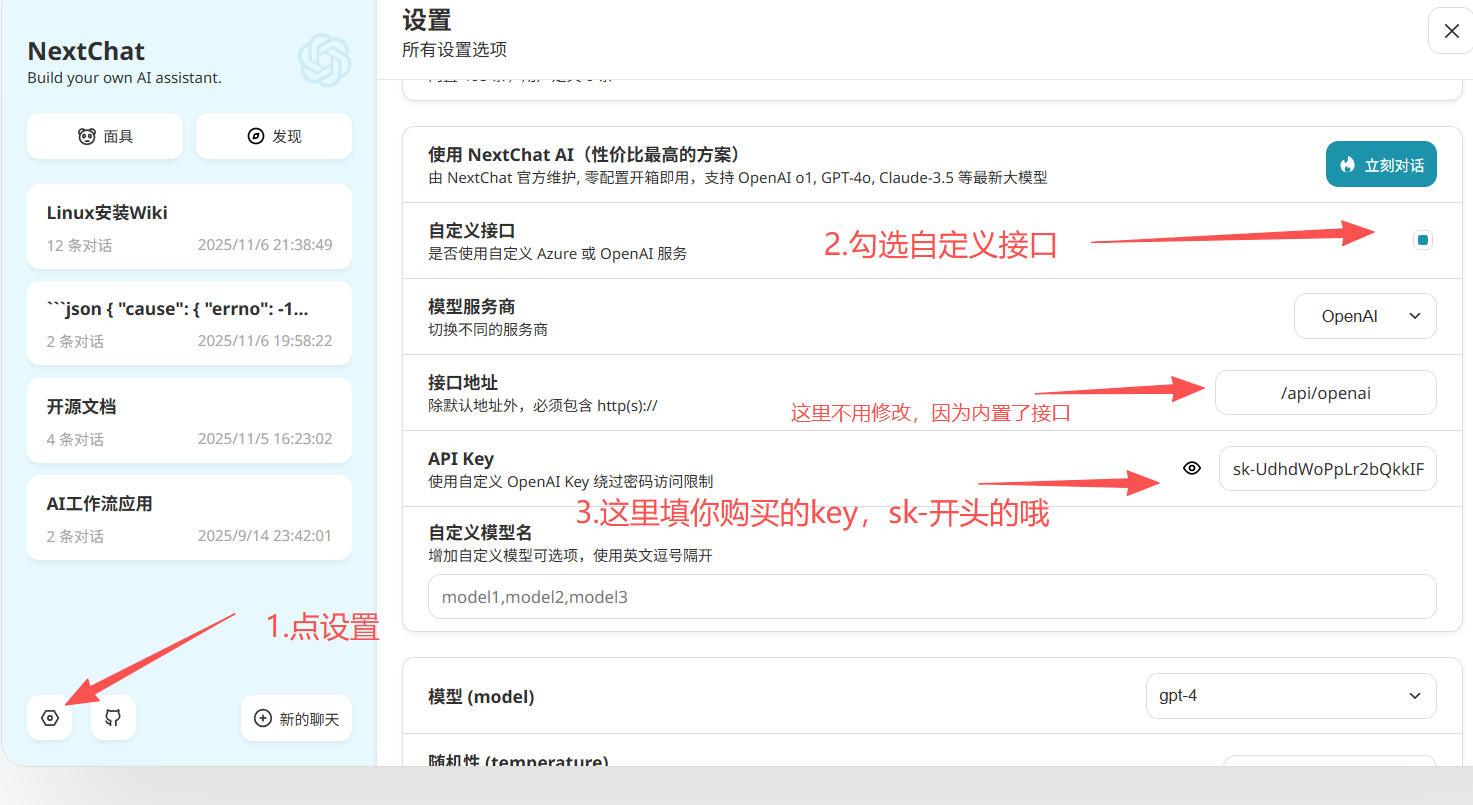Expand the gpt-4 model dropdown

[1290, 696]
